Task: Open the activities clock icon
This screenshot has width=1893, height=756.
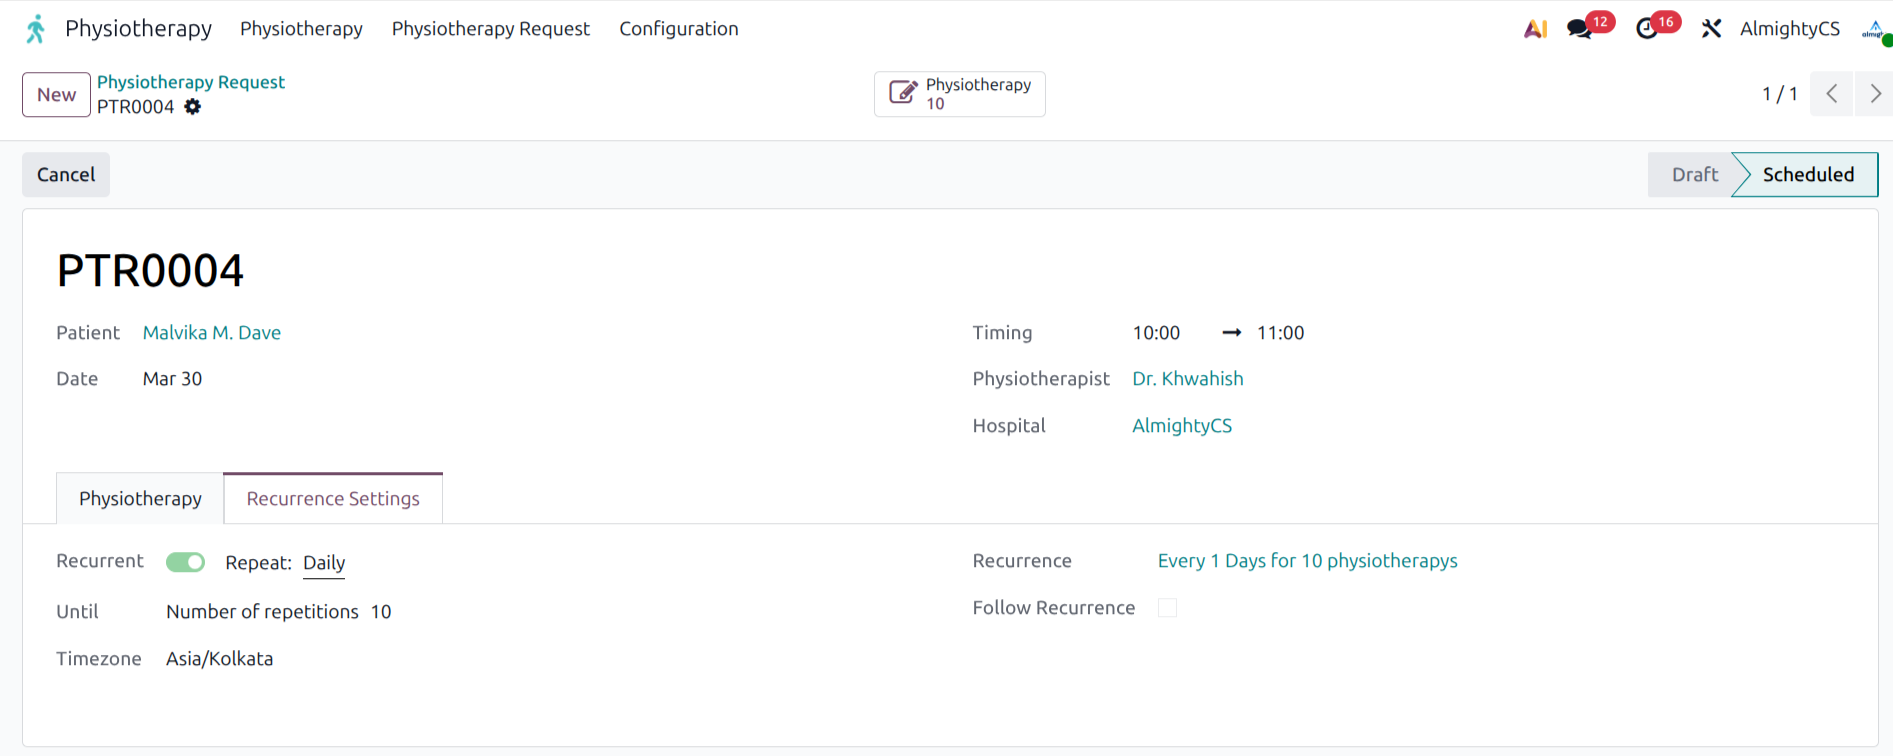Action: [x=1646, y=29]
